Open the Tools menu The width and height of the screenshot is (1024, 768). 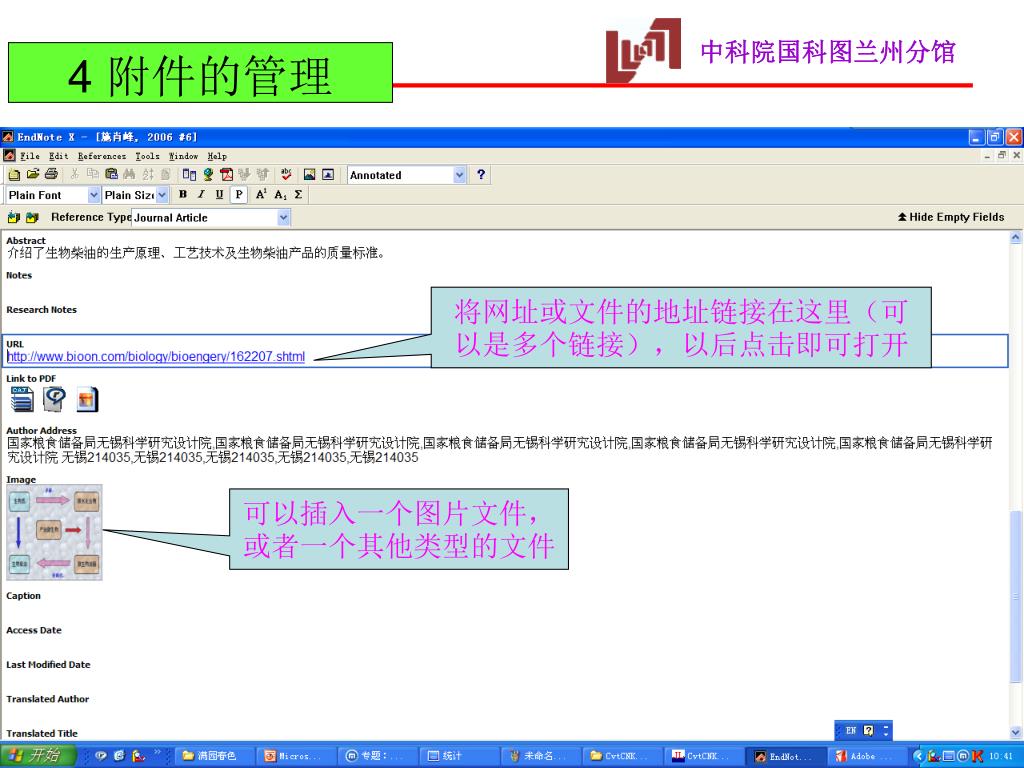pos(147,156)
